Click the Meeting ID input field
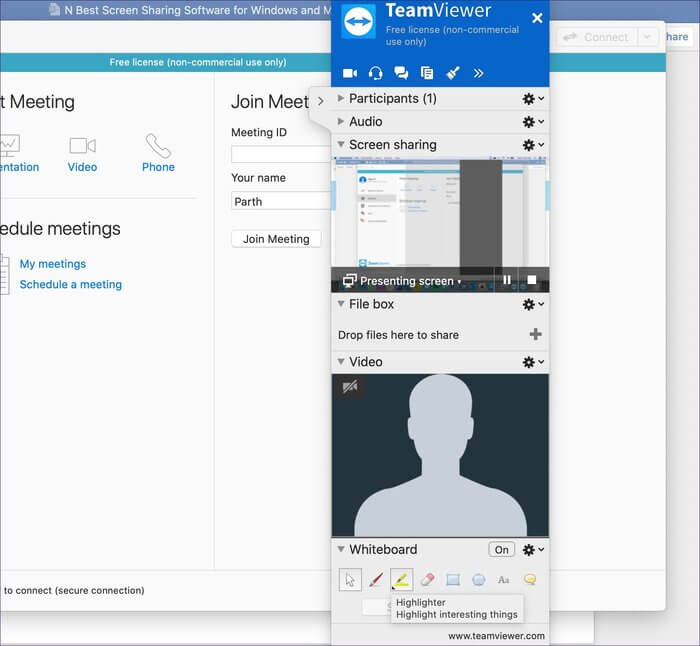 (281, 154)
